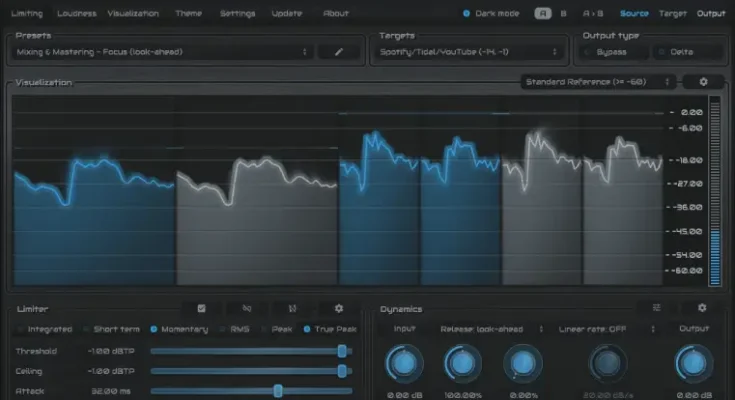Click the Limiter checkmark icon button

pyautogui.click(x=202, y=309)
